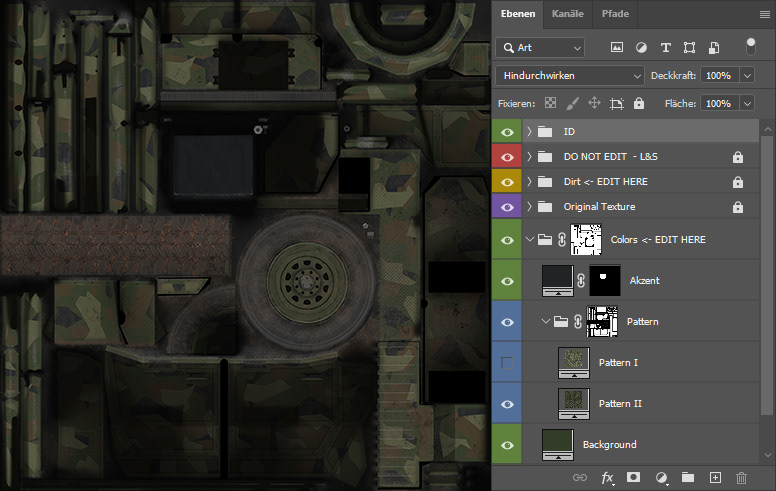Filter for shape layers icon
This screenshot has width=776, height=491.
tap(689, 48)
